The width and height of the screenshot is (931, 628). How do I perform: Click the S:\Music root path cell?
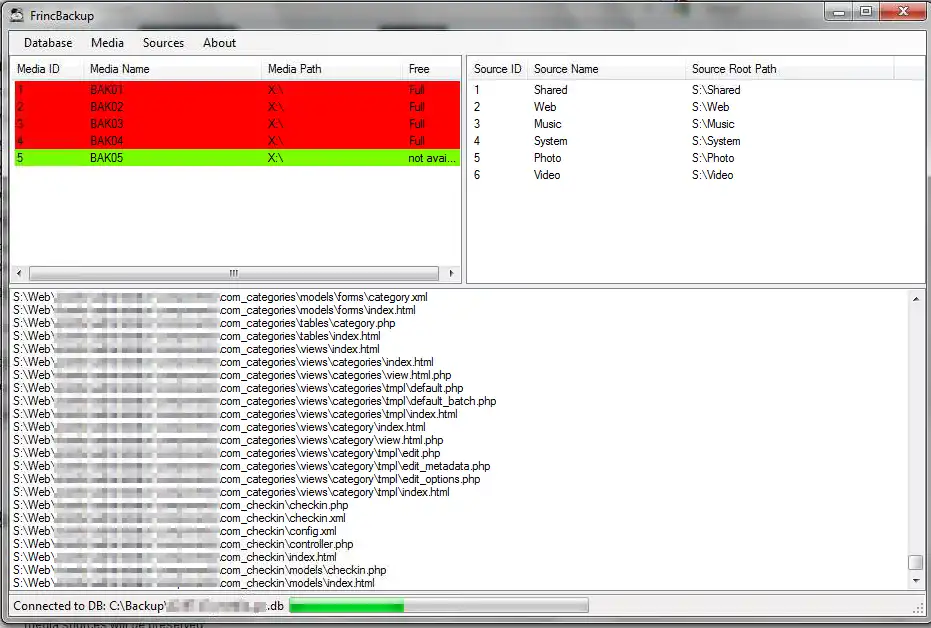[713, 124]
